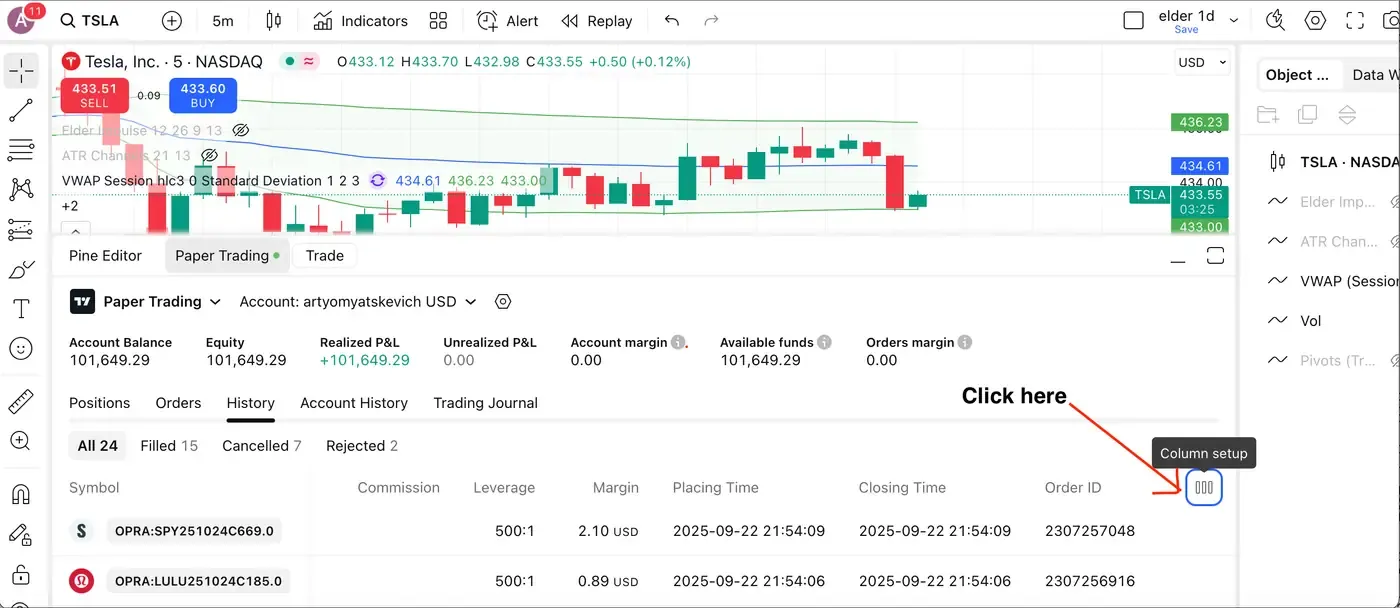Viewport: 1400px width, 608px height.
Task: Click the red 433.51 SELL button
Action: click(x=94, y=95)
